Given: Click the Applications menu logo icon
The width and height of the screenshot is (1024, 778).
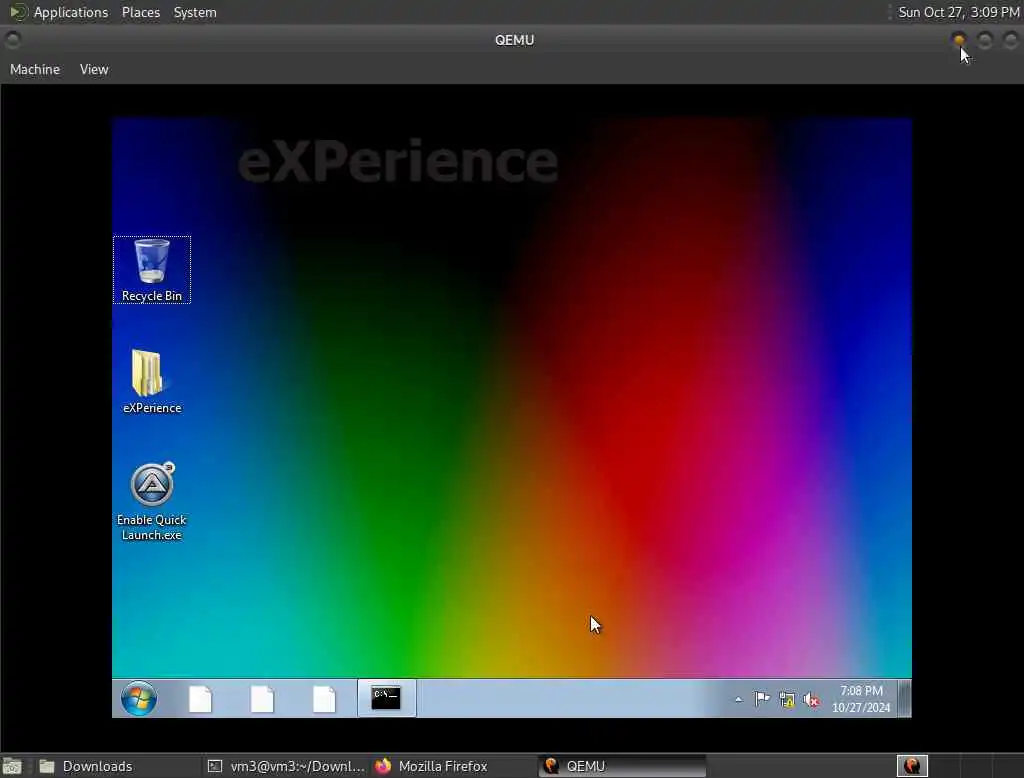Looking at the screenshot, I should point(18,12).
